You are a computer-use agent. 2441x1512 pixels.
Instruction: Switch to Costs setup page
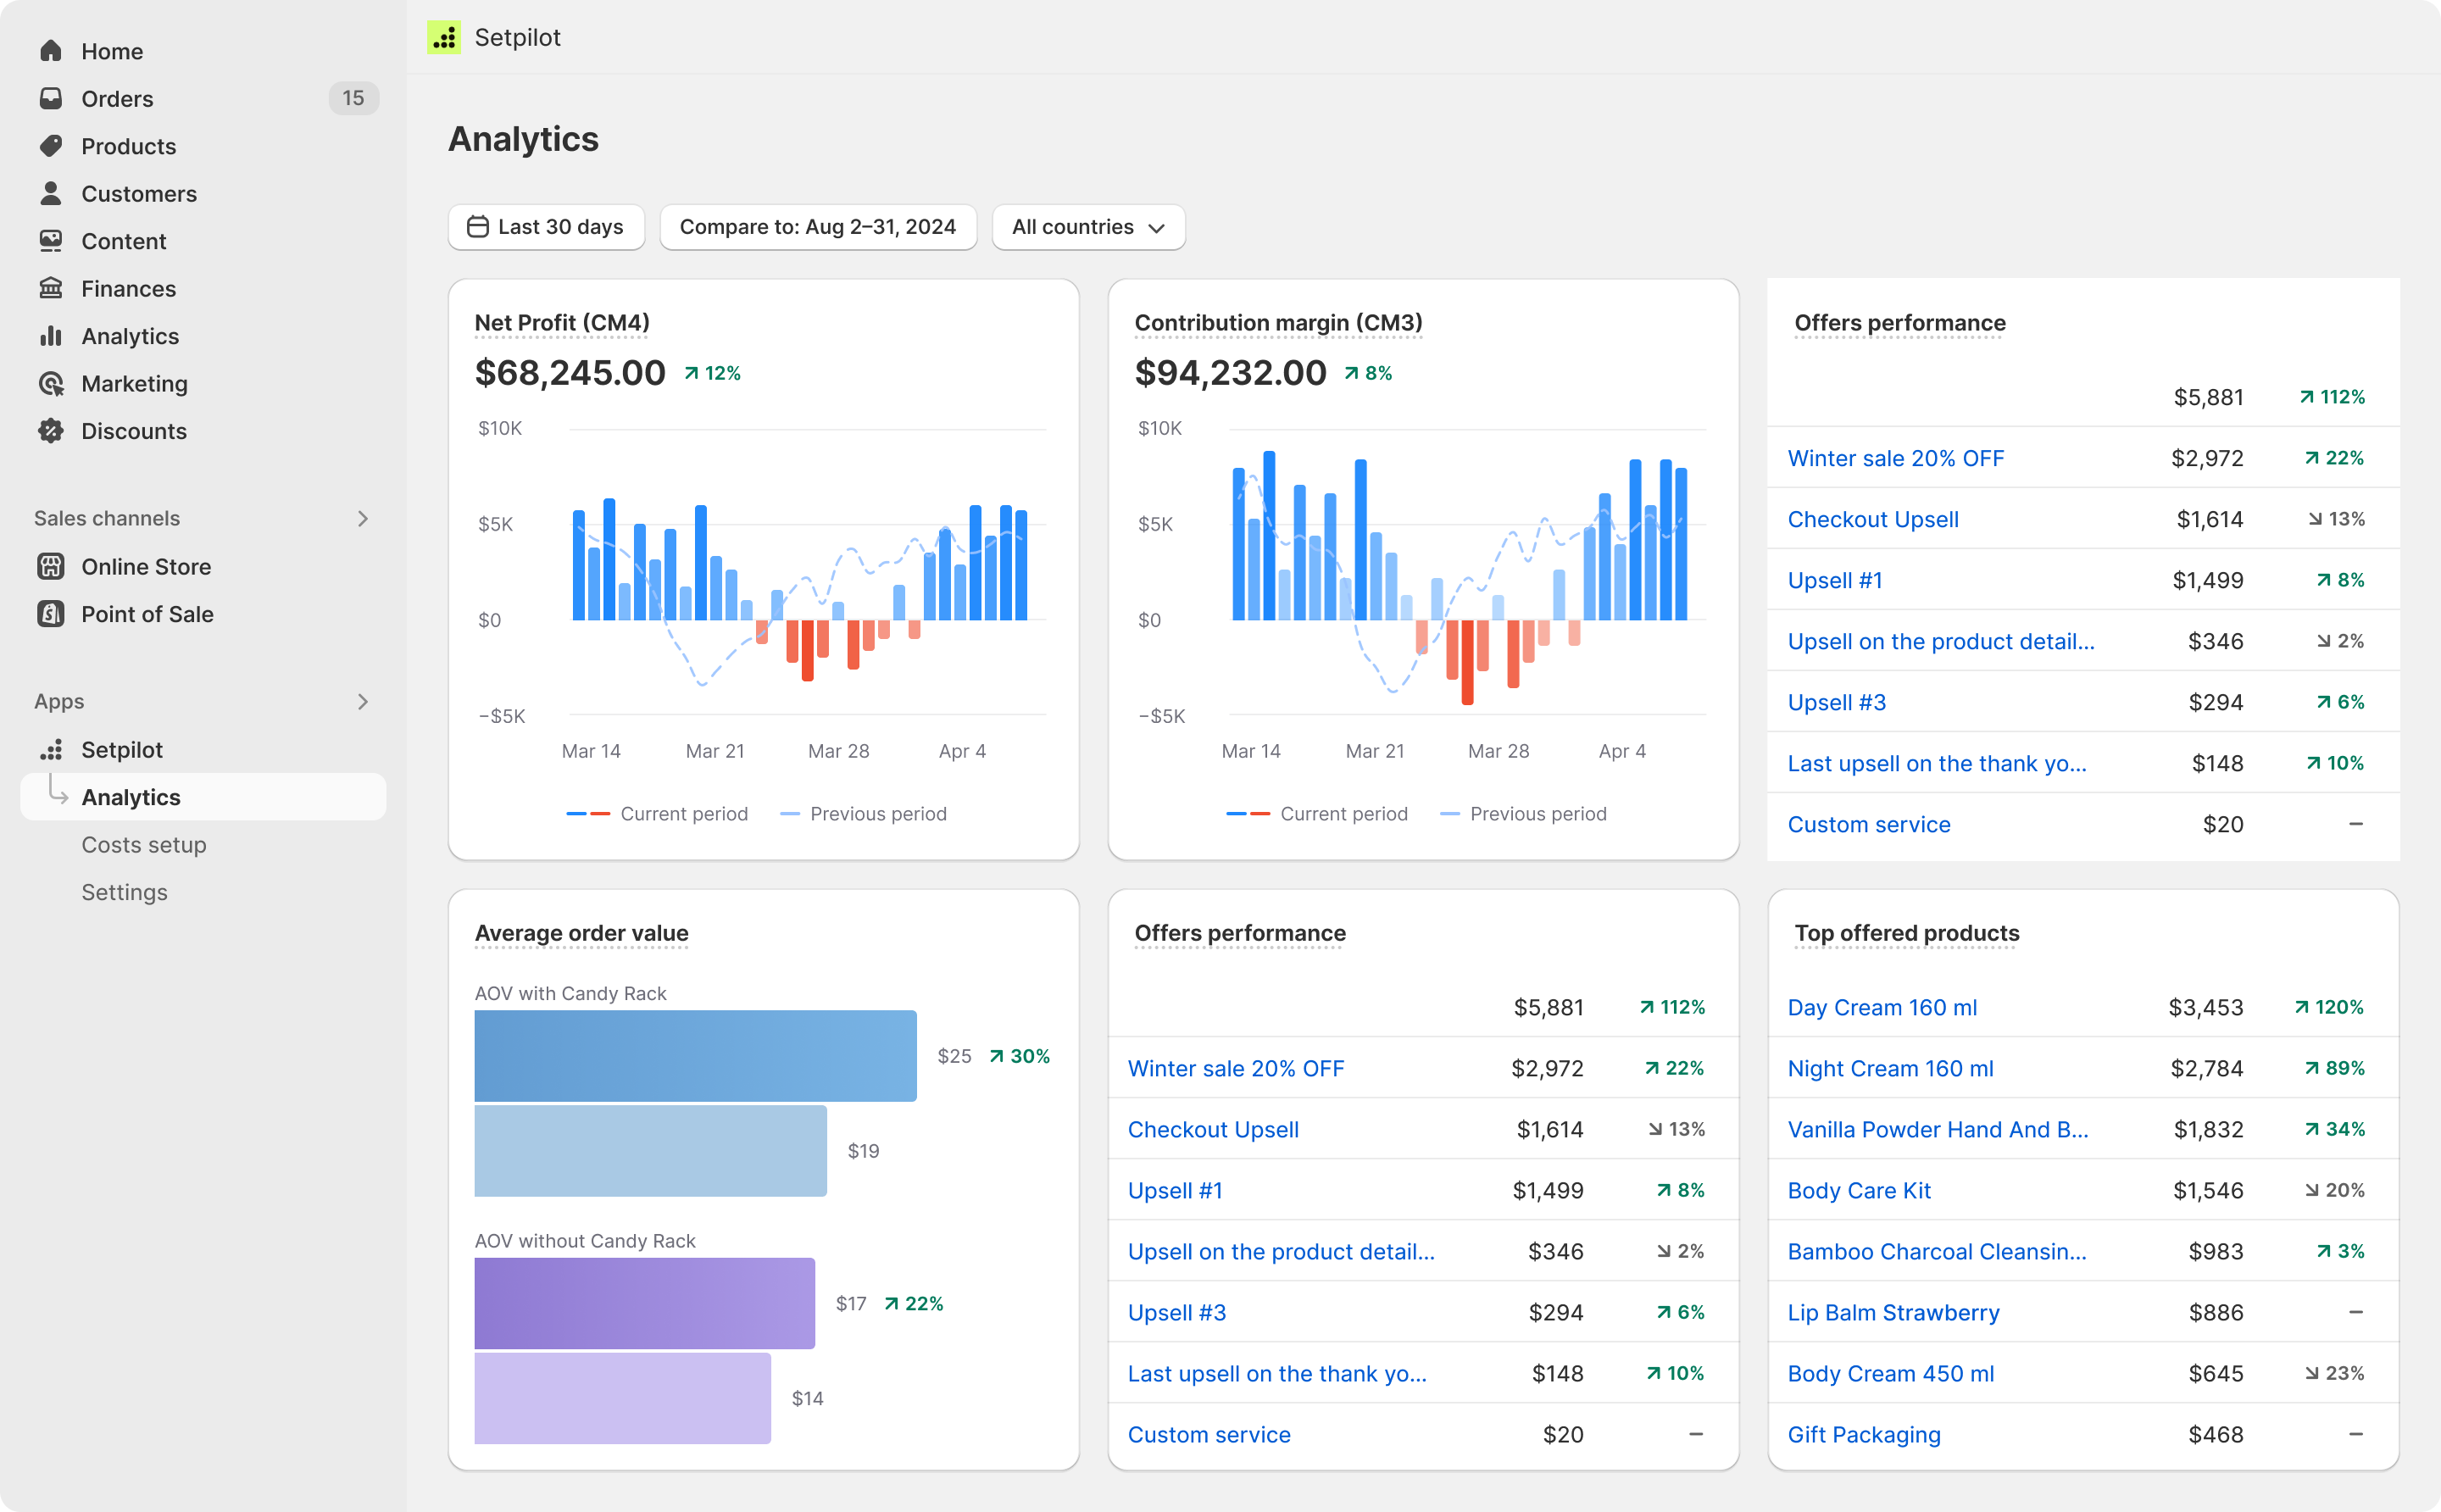tap(144, 845)
